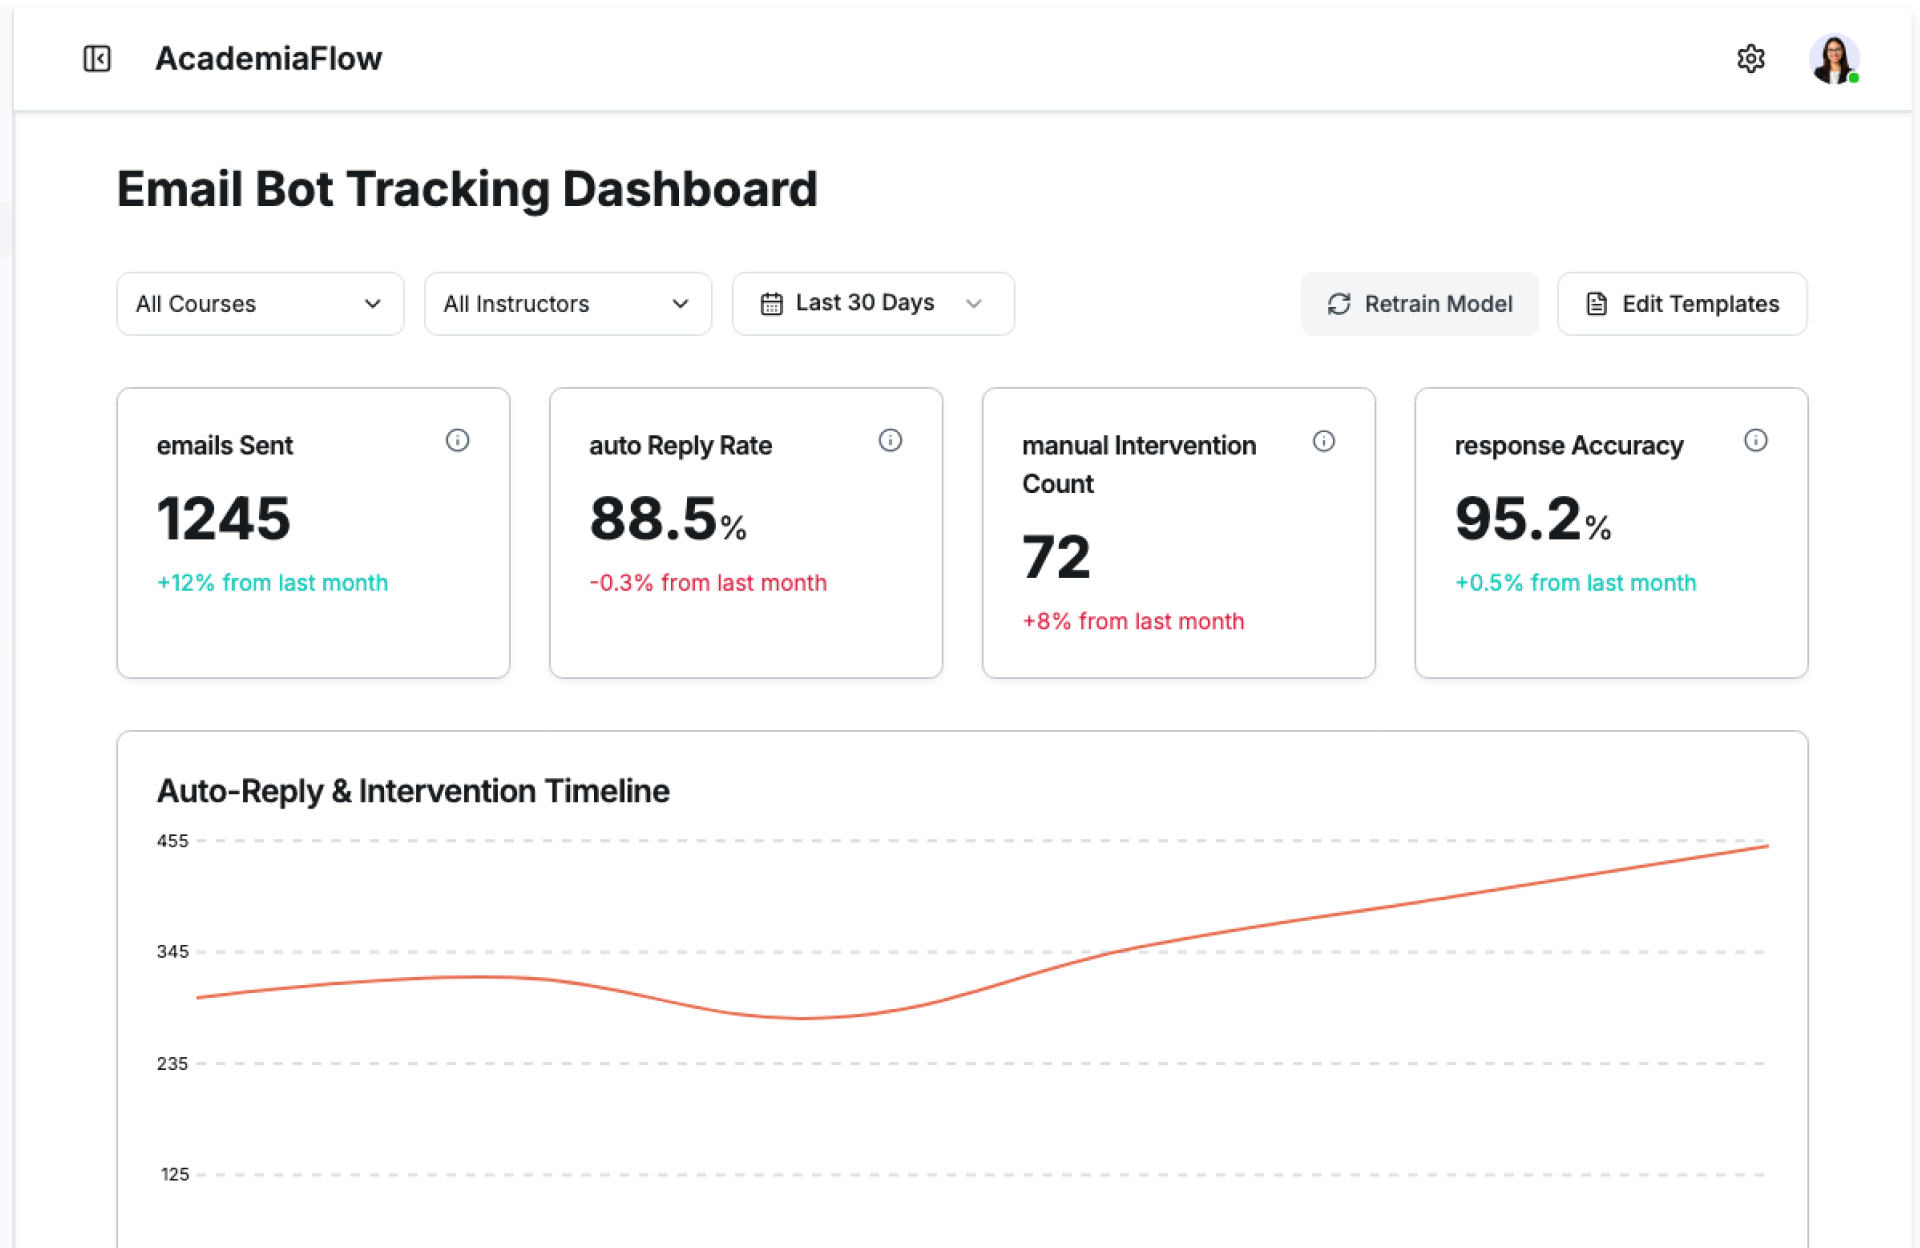The height and width of the screenshot is (1248, 1920).
Task: Click info icon on response Accuracy card
Action: click(1755, 441)
